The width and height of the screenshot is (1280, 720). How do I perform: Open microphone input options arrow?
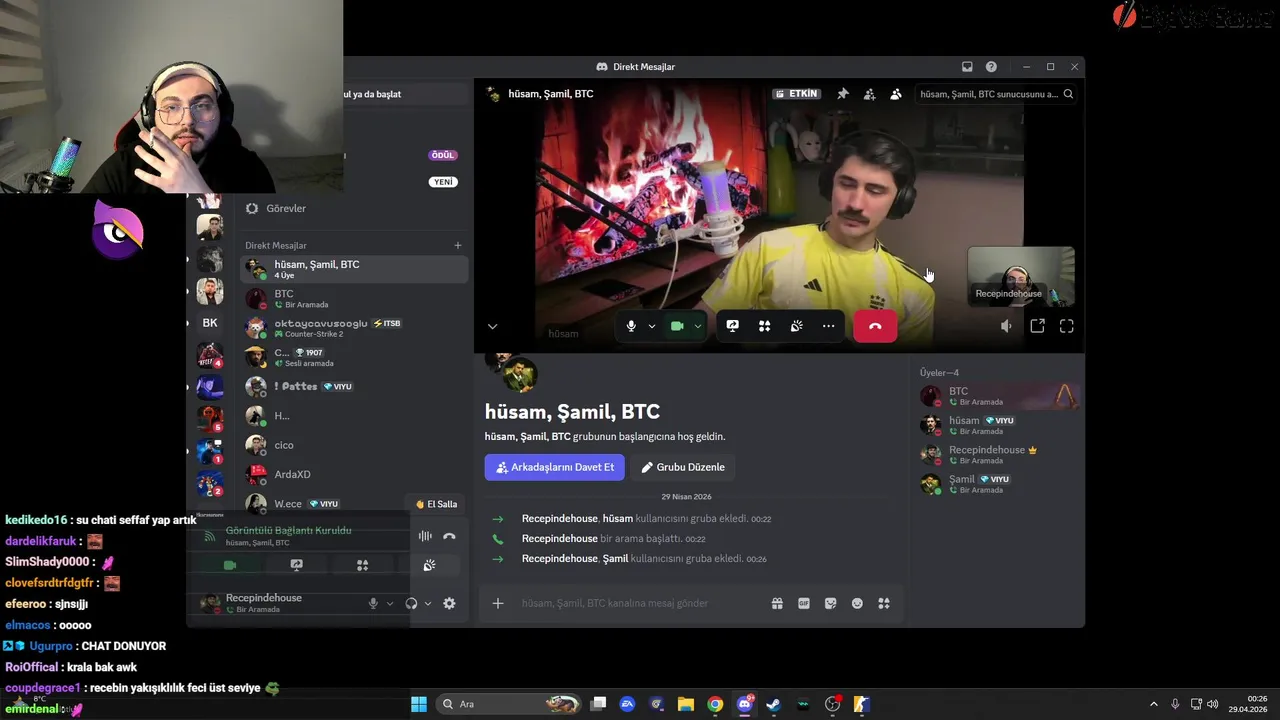[652, 326]
